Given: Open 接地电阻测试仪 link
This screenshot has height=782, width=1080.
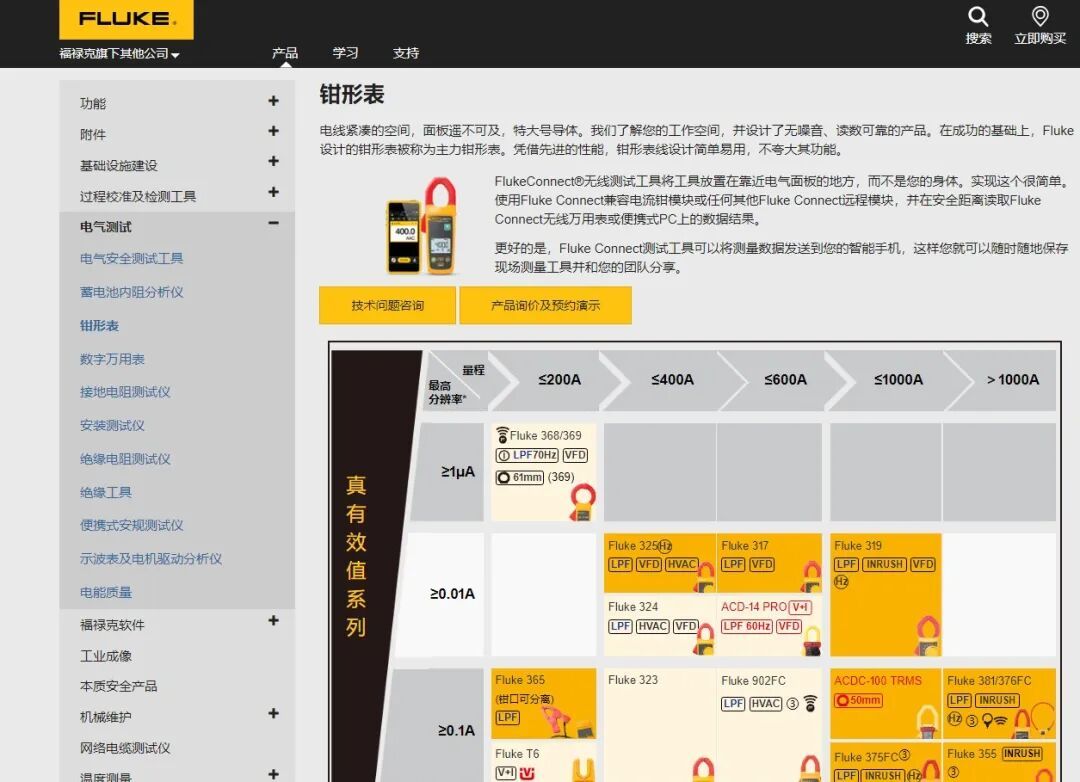Looking at the screenshot, I should point(125,392).
